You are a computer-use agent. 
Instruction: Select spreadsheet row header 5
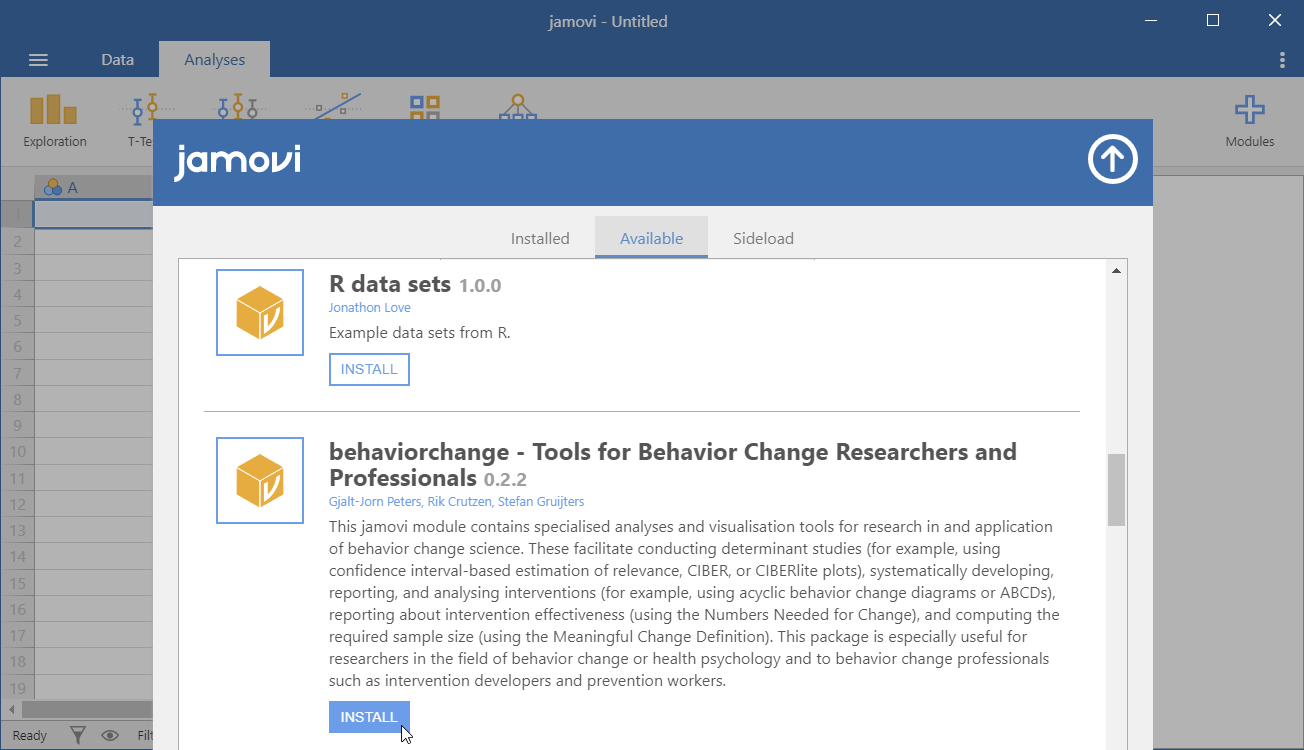point(17,321)
